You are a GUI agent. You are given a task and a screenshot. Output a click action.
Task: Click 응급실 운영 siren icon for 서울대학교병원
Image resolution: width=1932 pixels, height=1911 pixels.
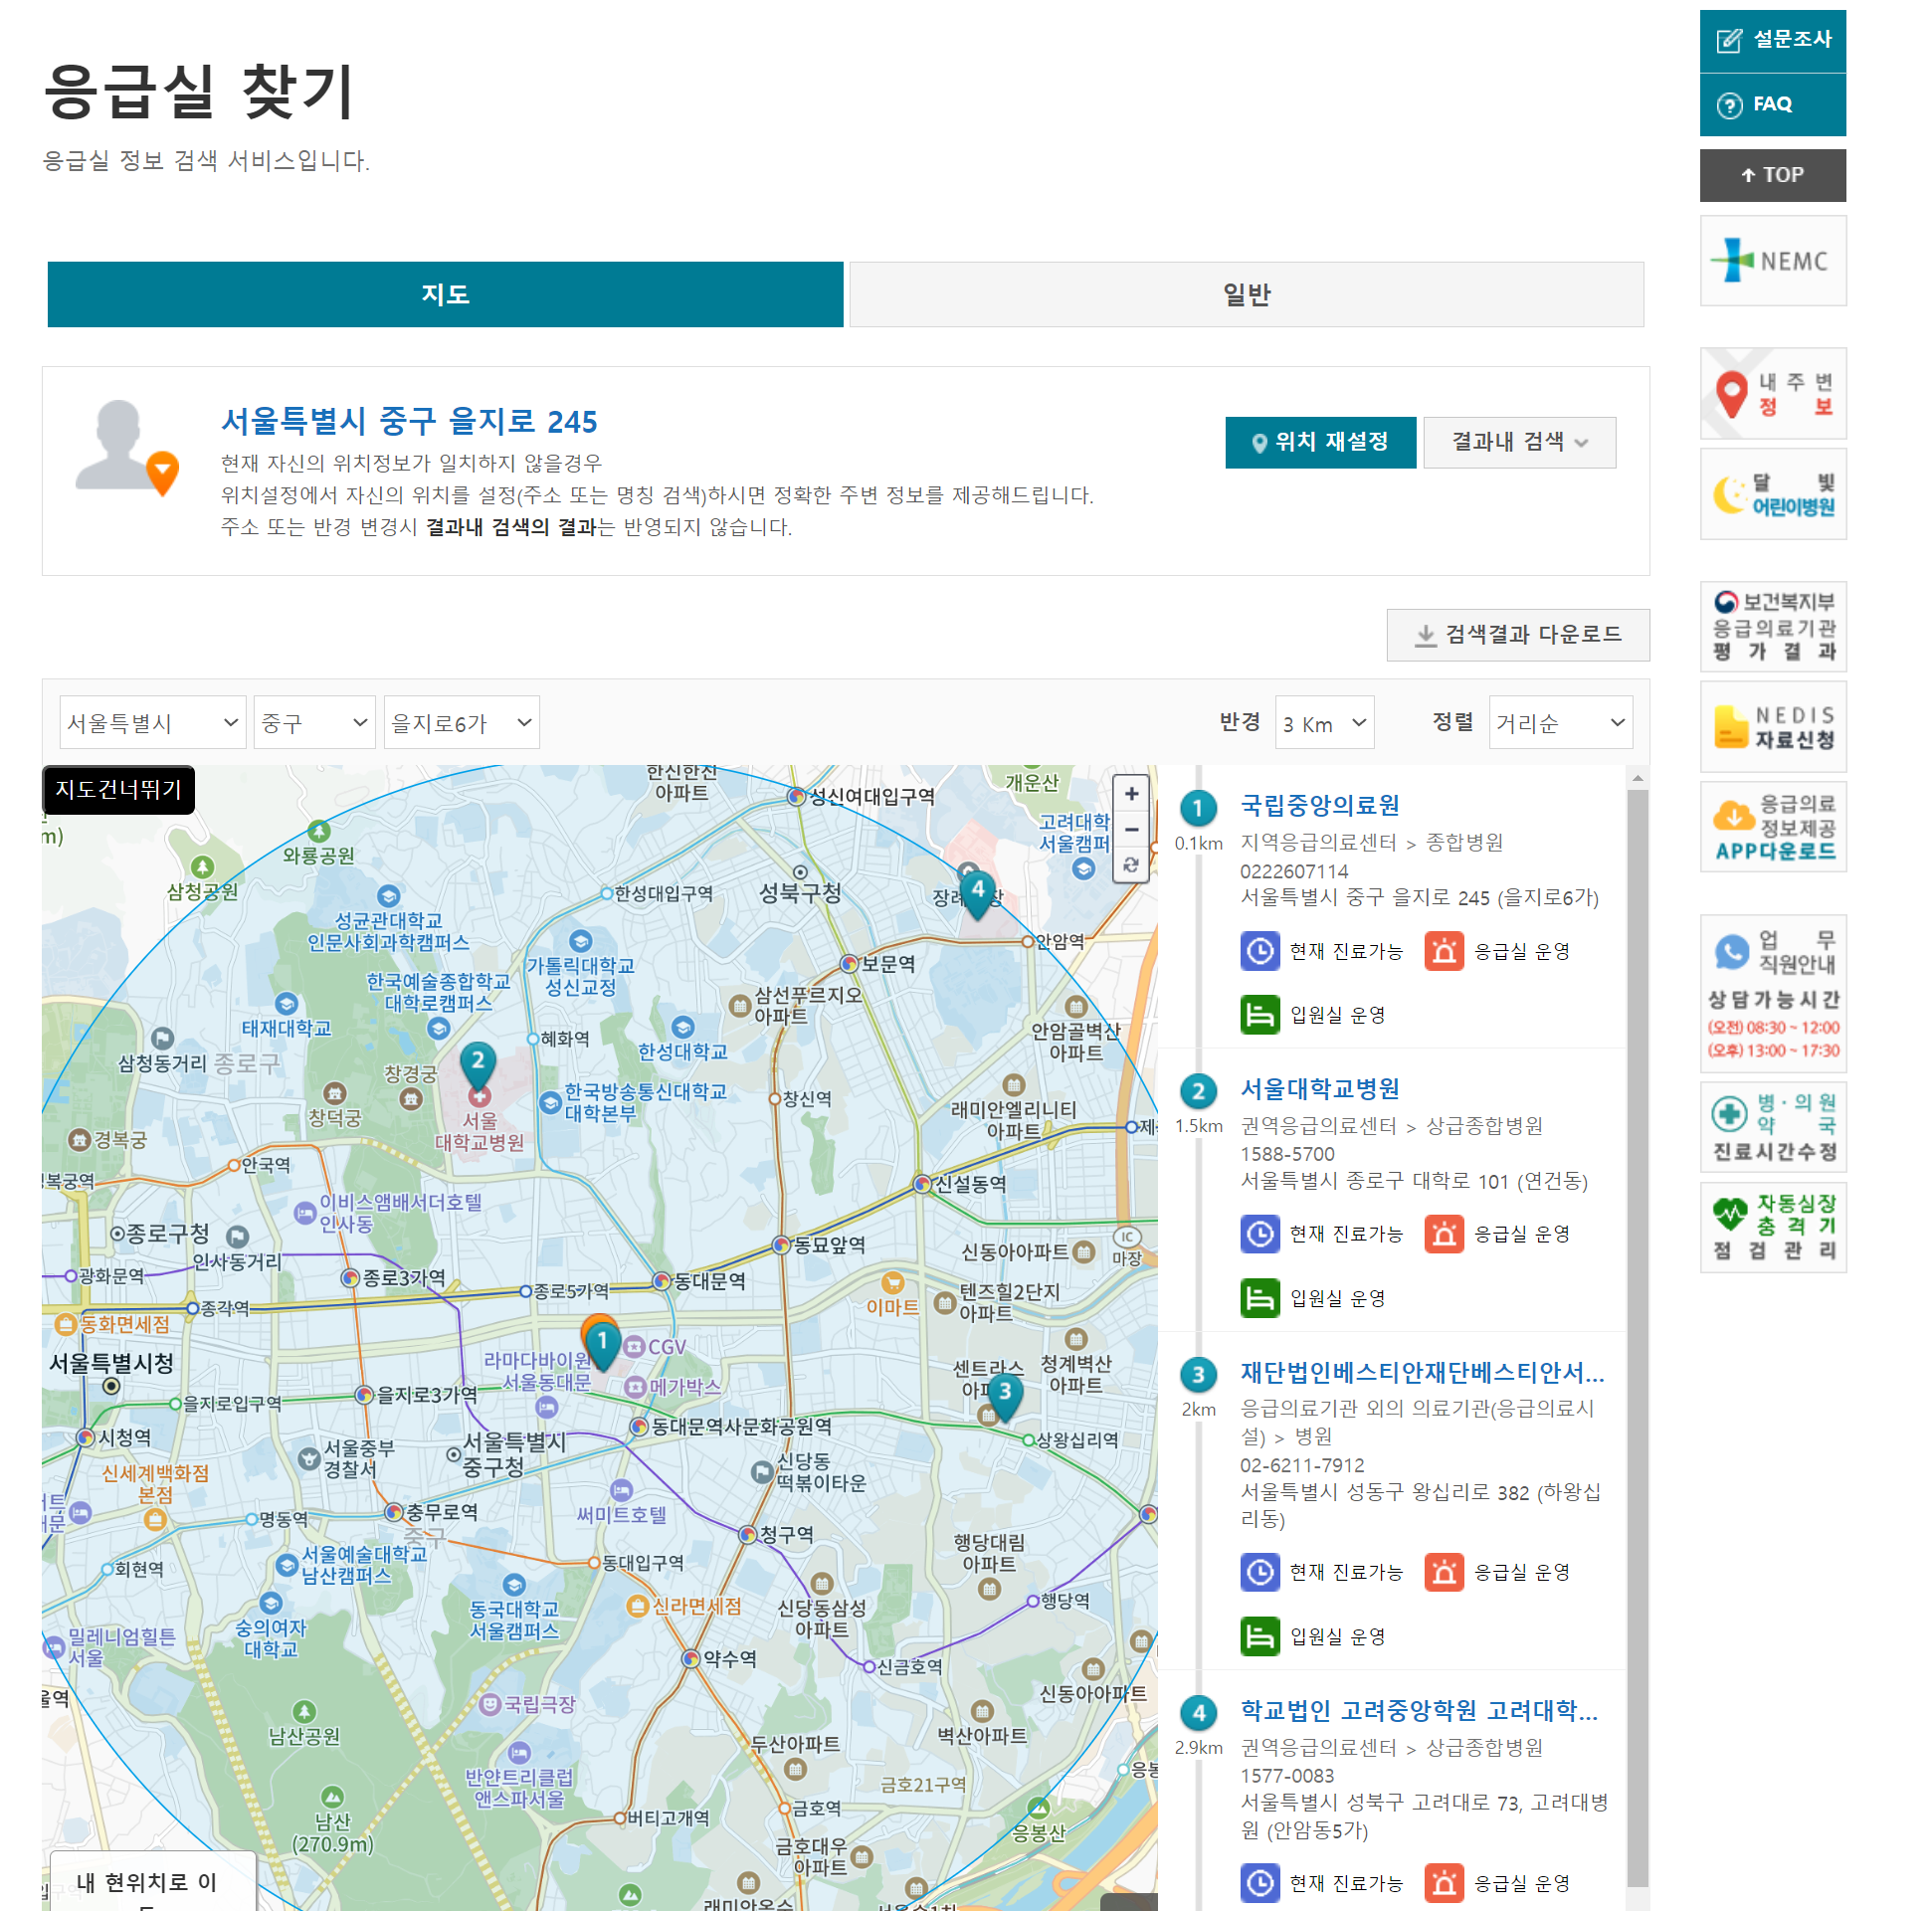1444,1234
